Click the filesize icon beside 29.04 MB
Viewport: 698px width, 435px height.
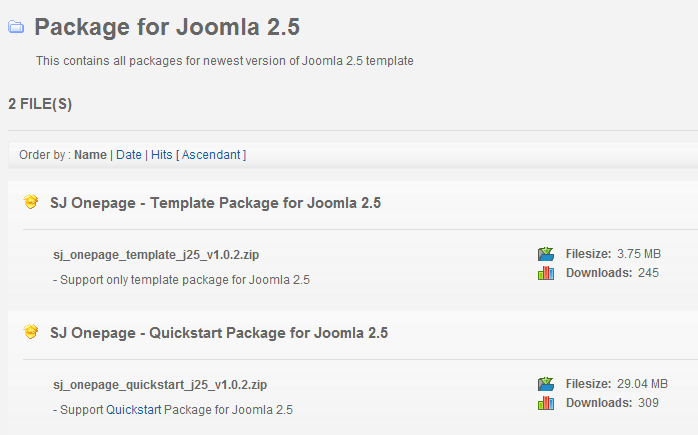pyautogui.click(x=546, y=384)
